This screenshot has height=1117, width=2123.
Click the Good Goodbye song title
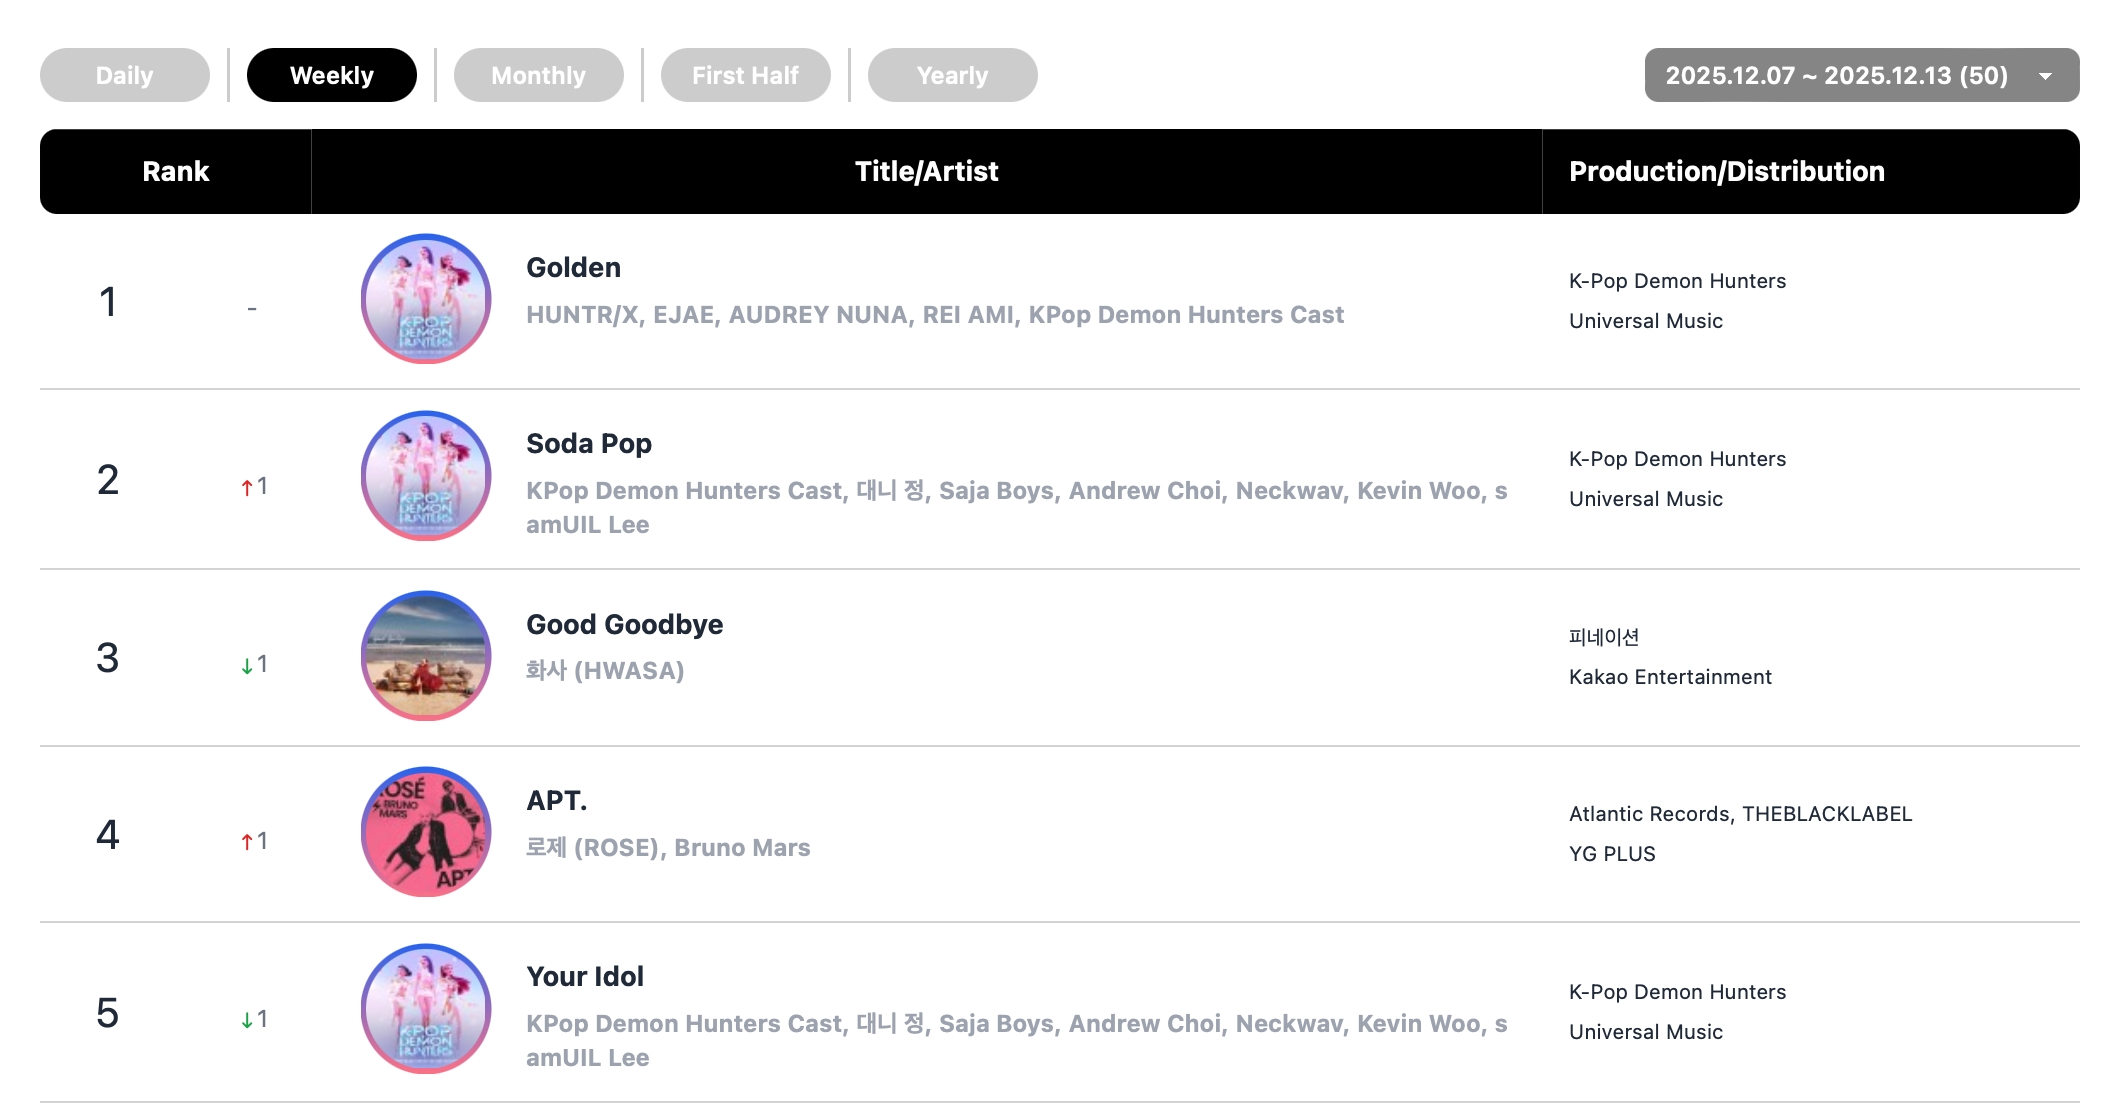click(625, 625)
